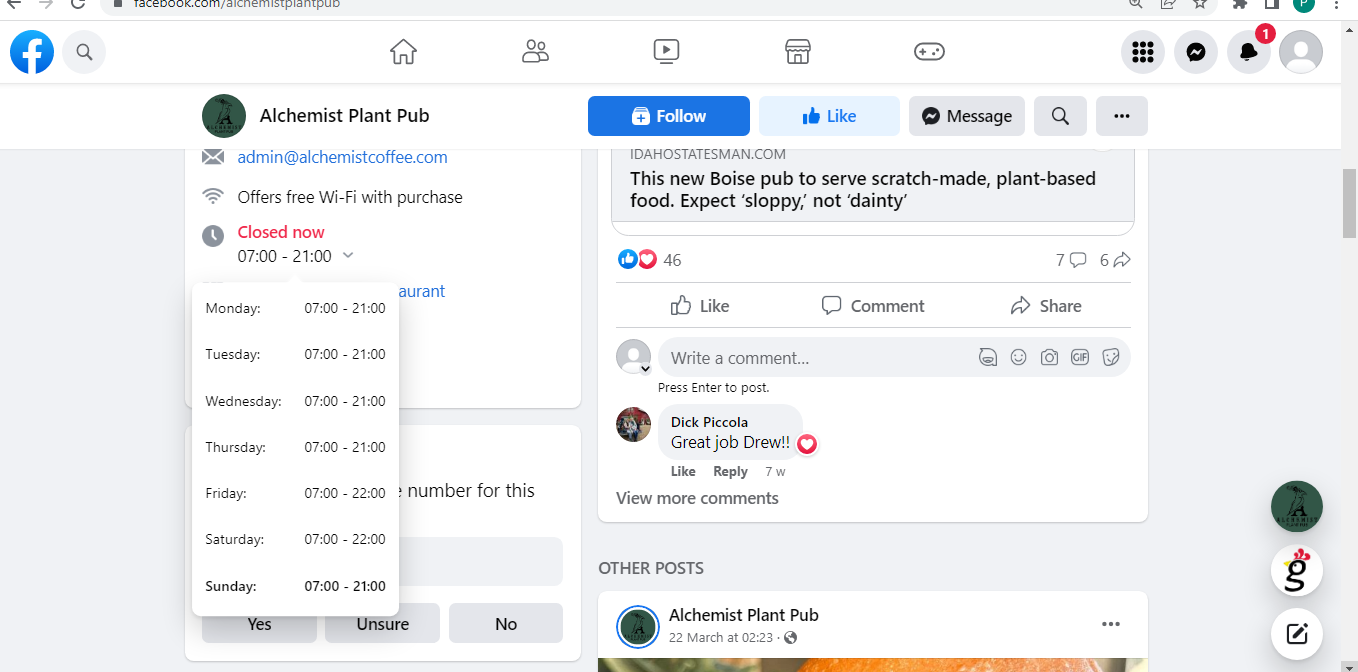
Task: Open Alchemist floating chat head
Action: click(x=1297, y=507)
